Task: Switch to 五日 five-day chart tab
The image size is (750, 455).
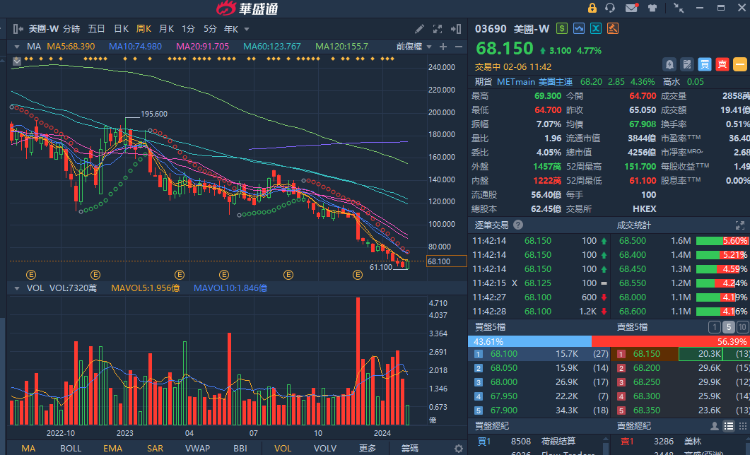Action: click(x=96, y=29)
